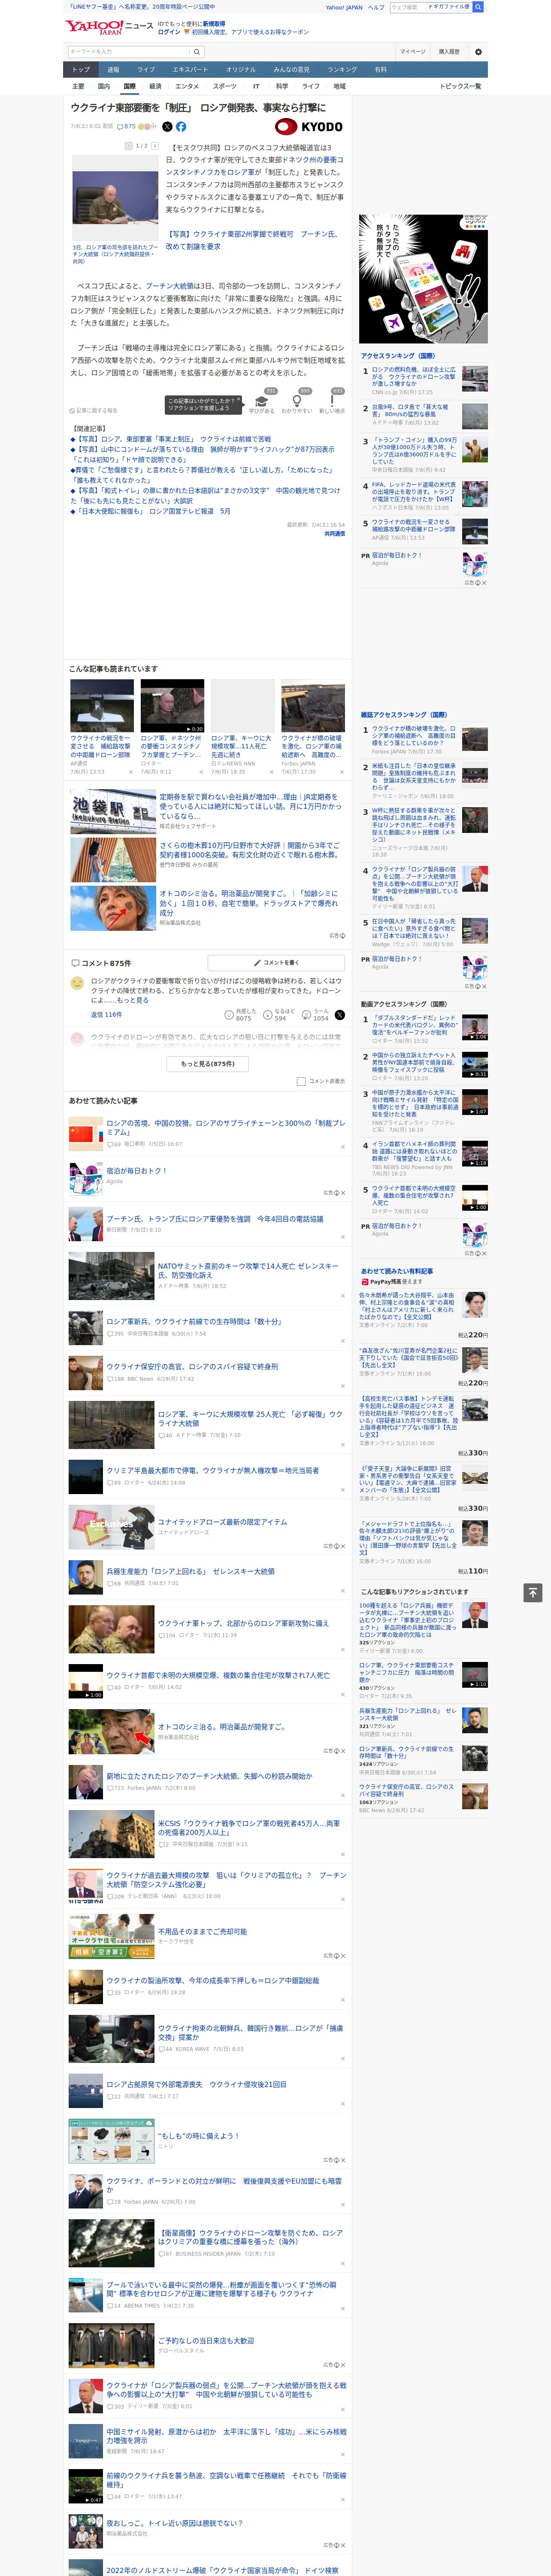Viewport: 551px width, 2576px height.
Task: Click the Yahoo! JAPAN News logo
Action: (109, 27)
